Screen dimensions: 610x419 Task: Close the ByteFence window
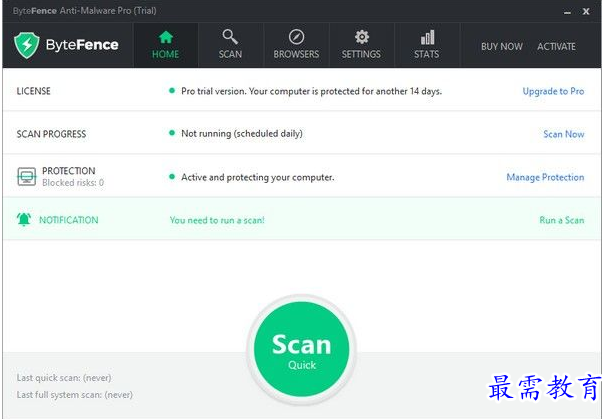(x=586, y=12)
